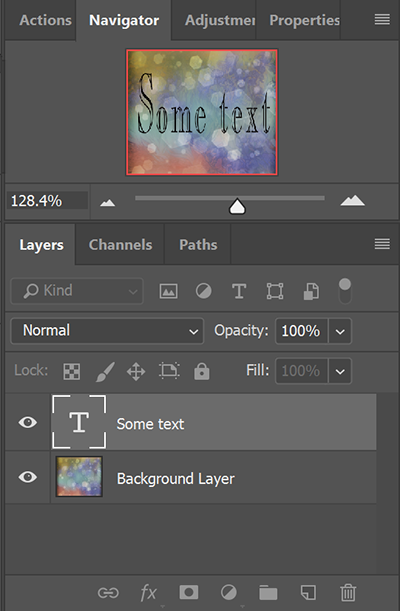Prevent auto-nesting into artboards lock

tap(169, 371)
